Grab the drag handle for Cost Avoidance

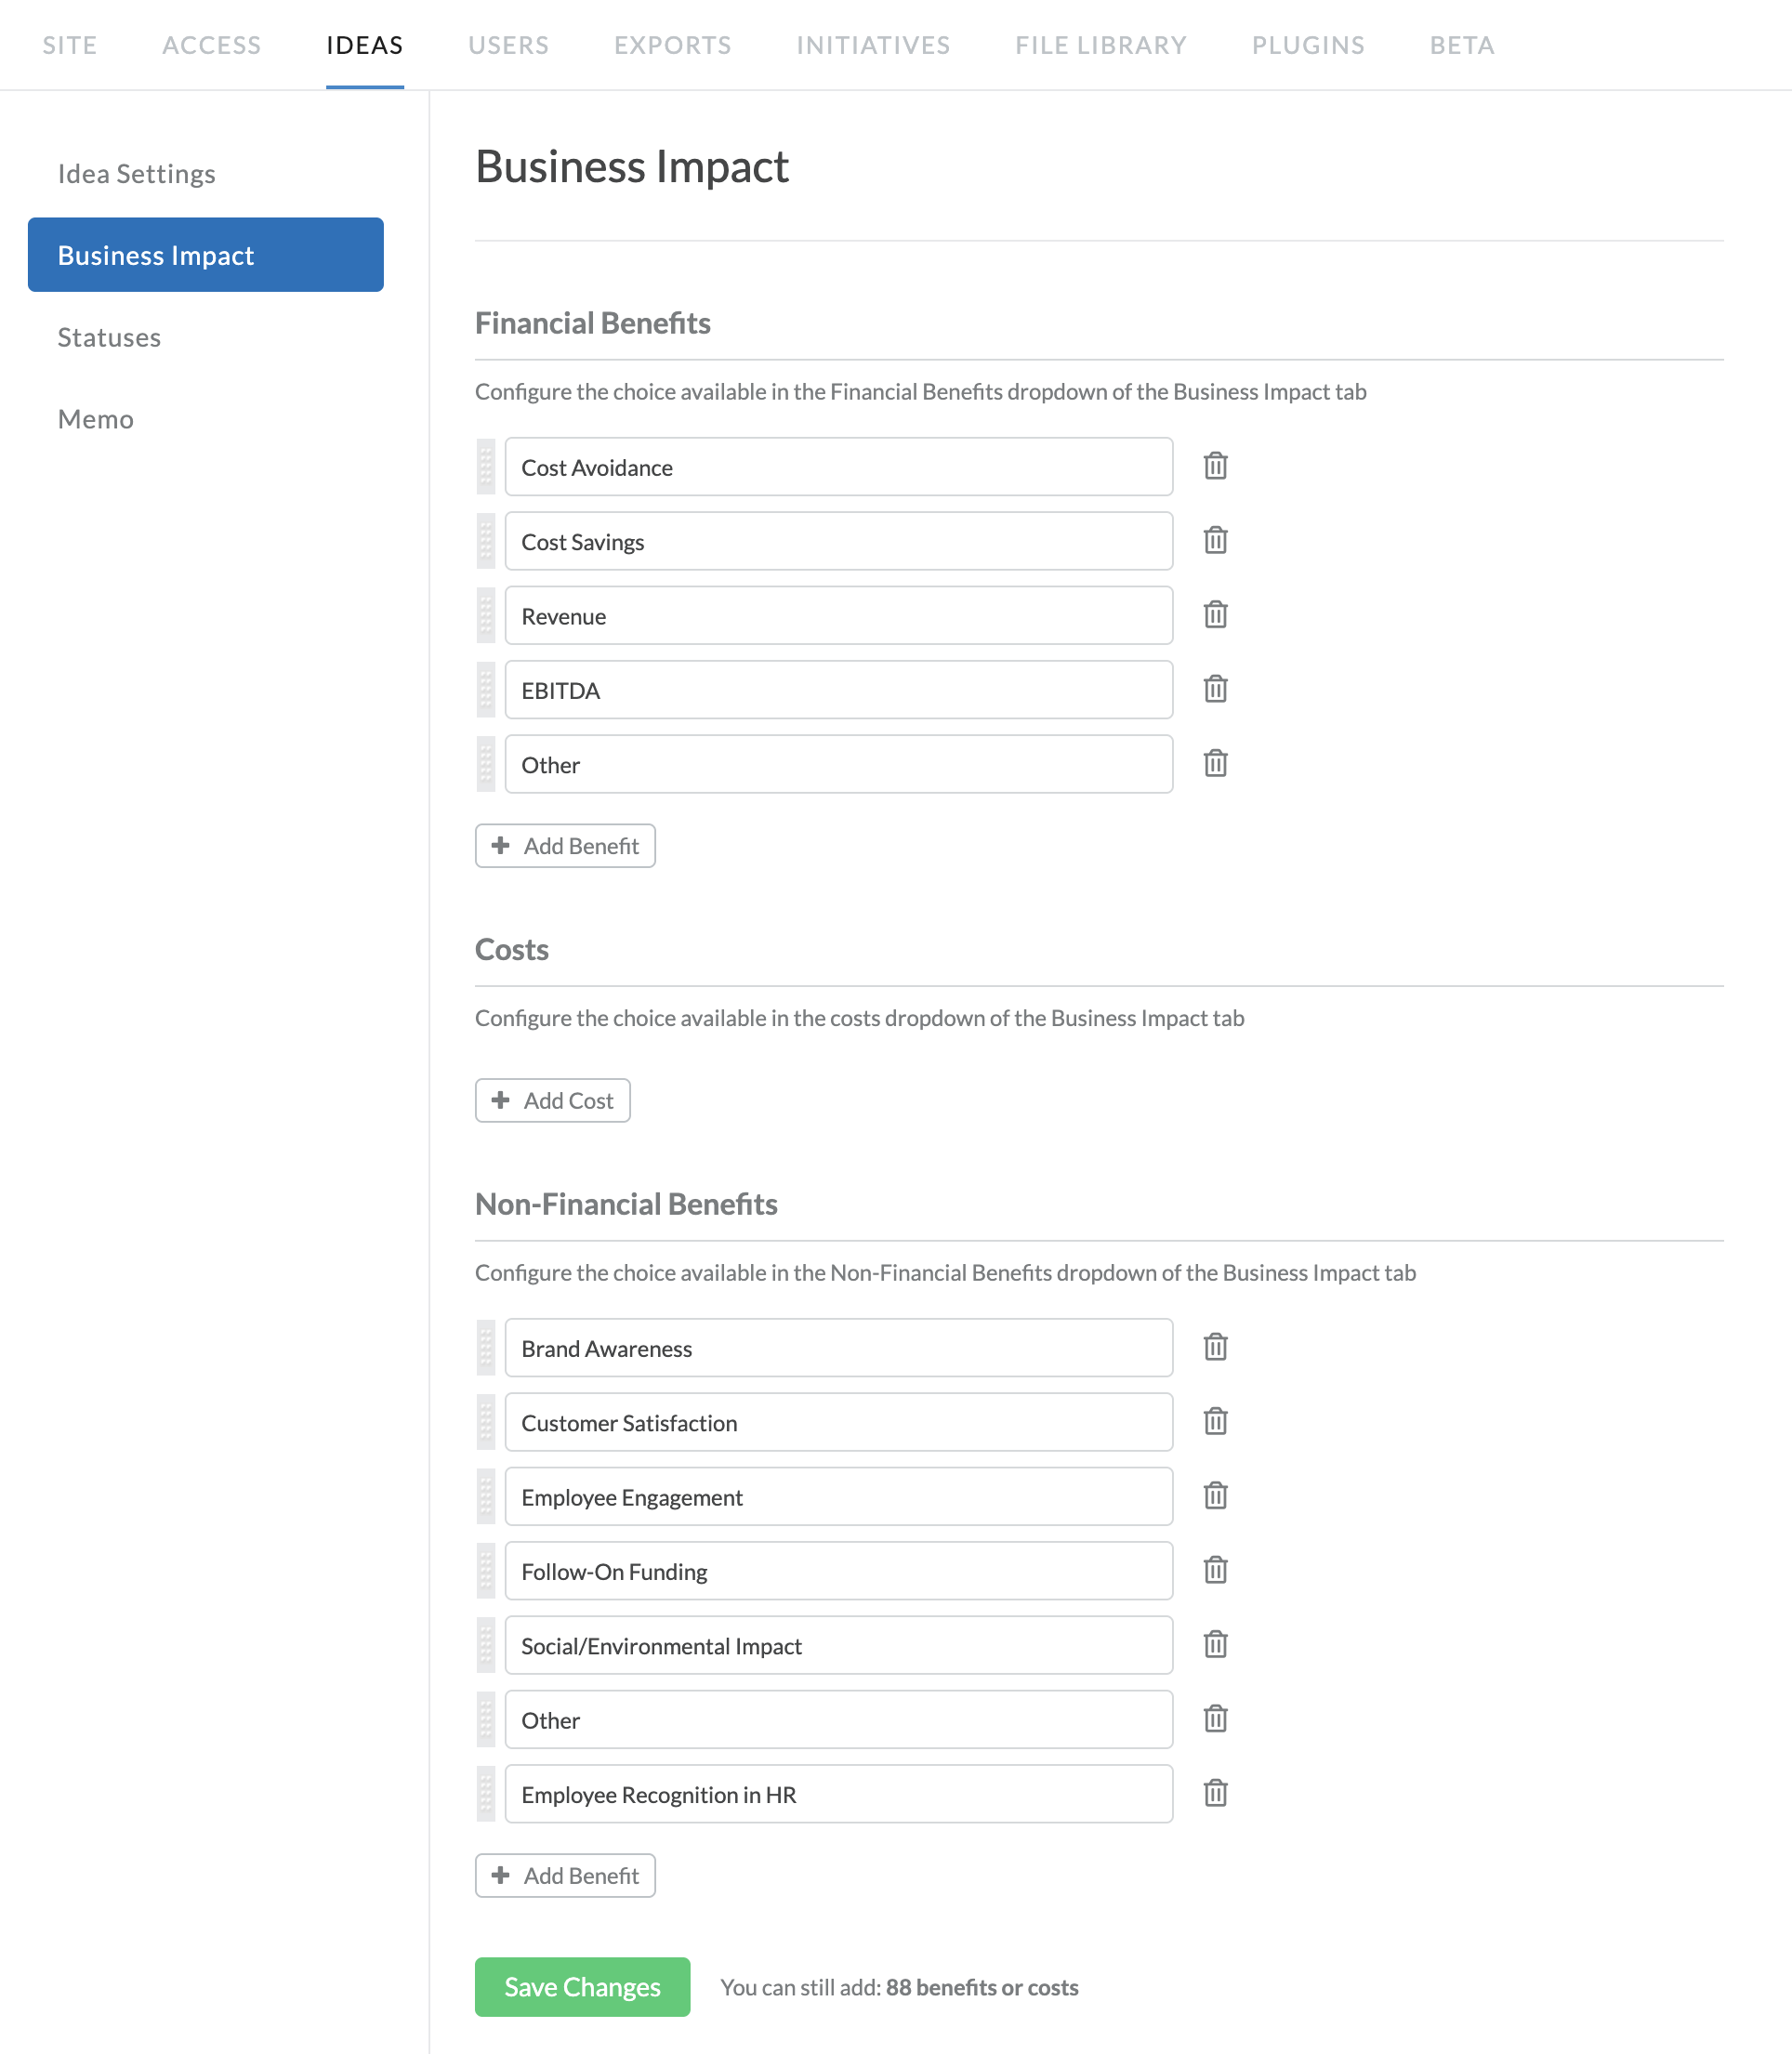(486, 467)
